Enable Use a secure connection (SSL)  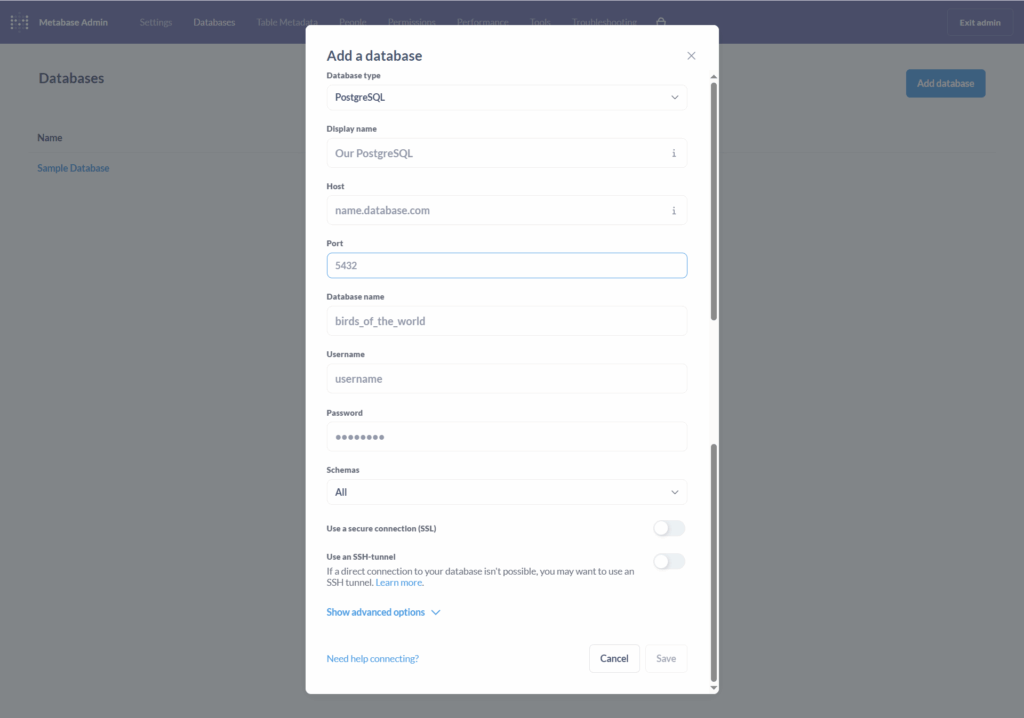point(669,528)
